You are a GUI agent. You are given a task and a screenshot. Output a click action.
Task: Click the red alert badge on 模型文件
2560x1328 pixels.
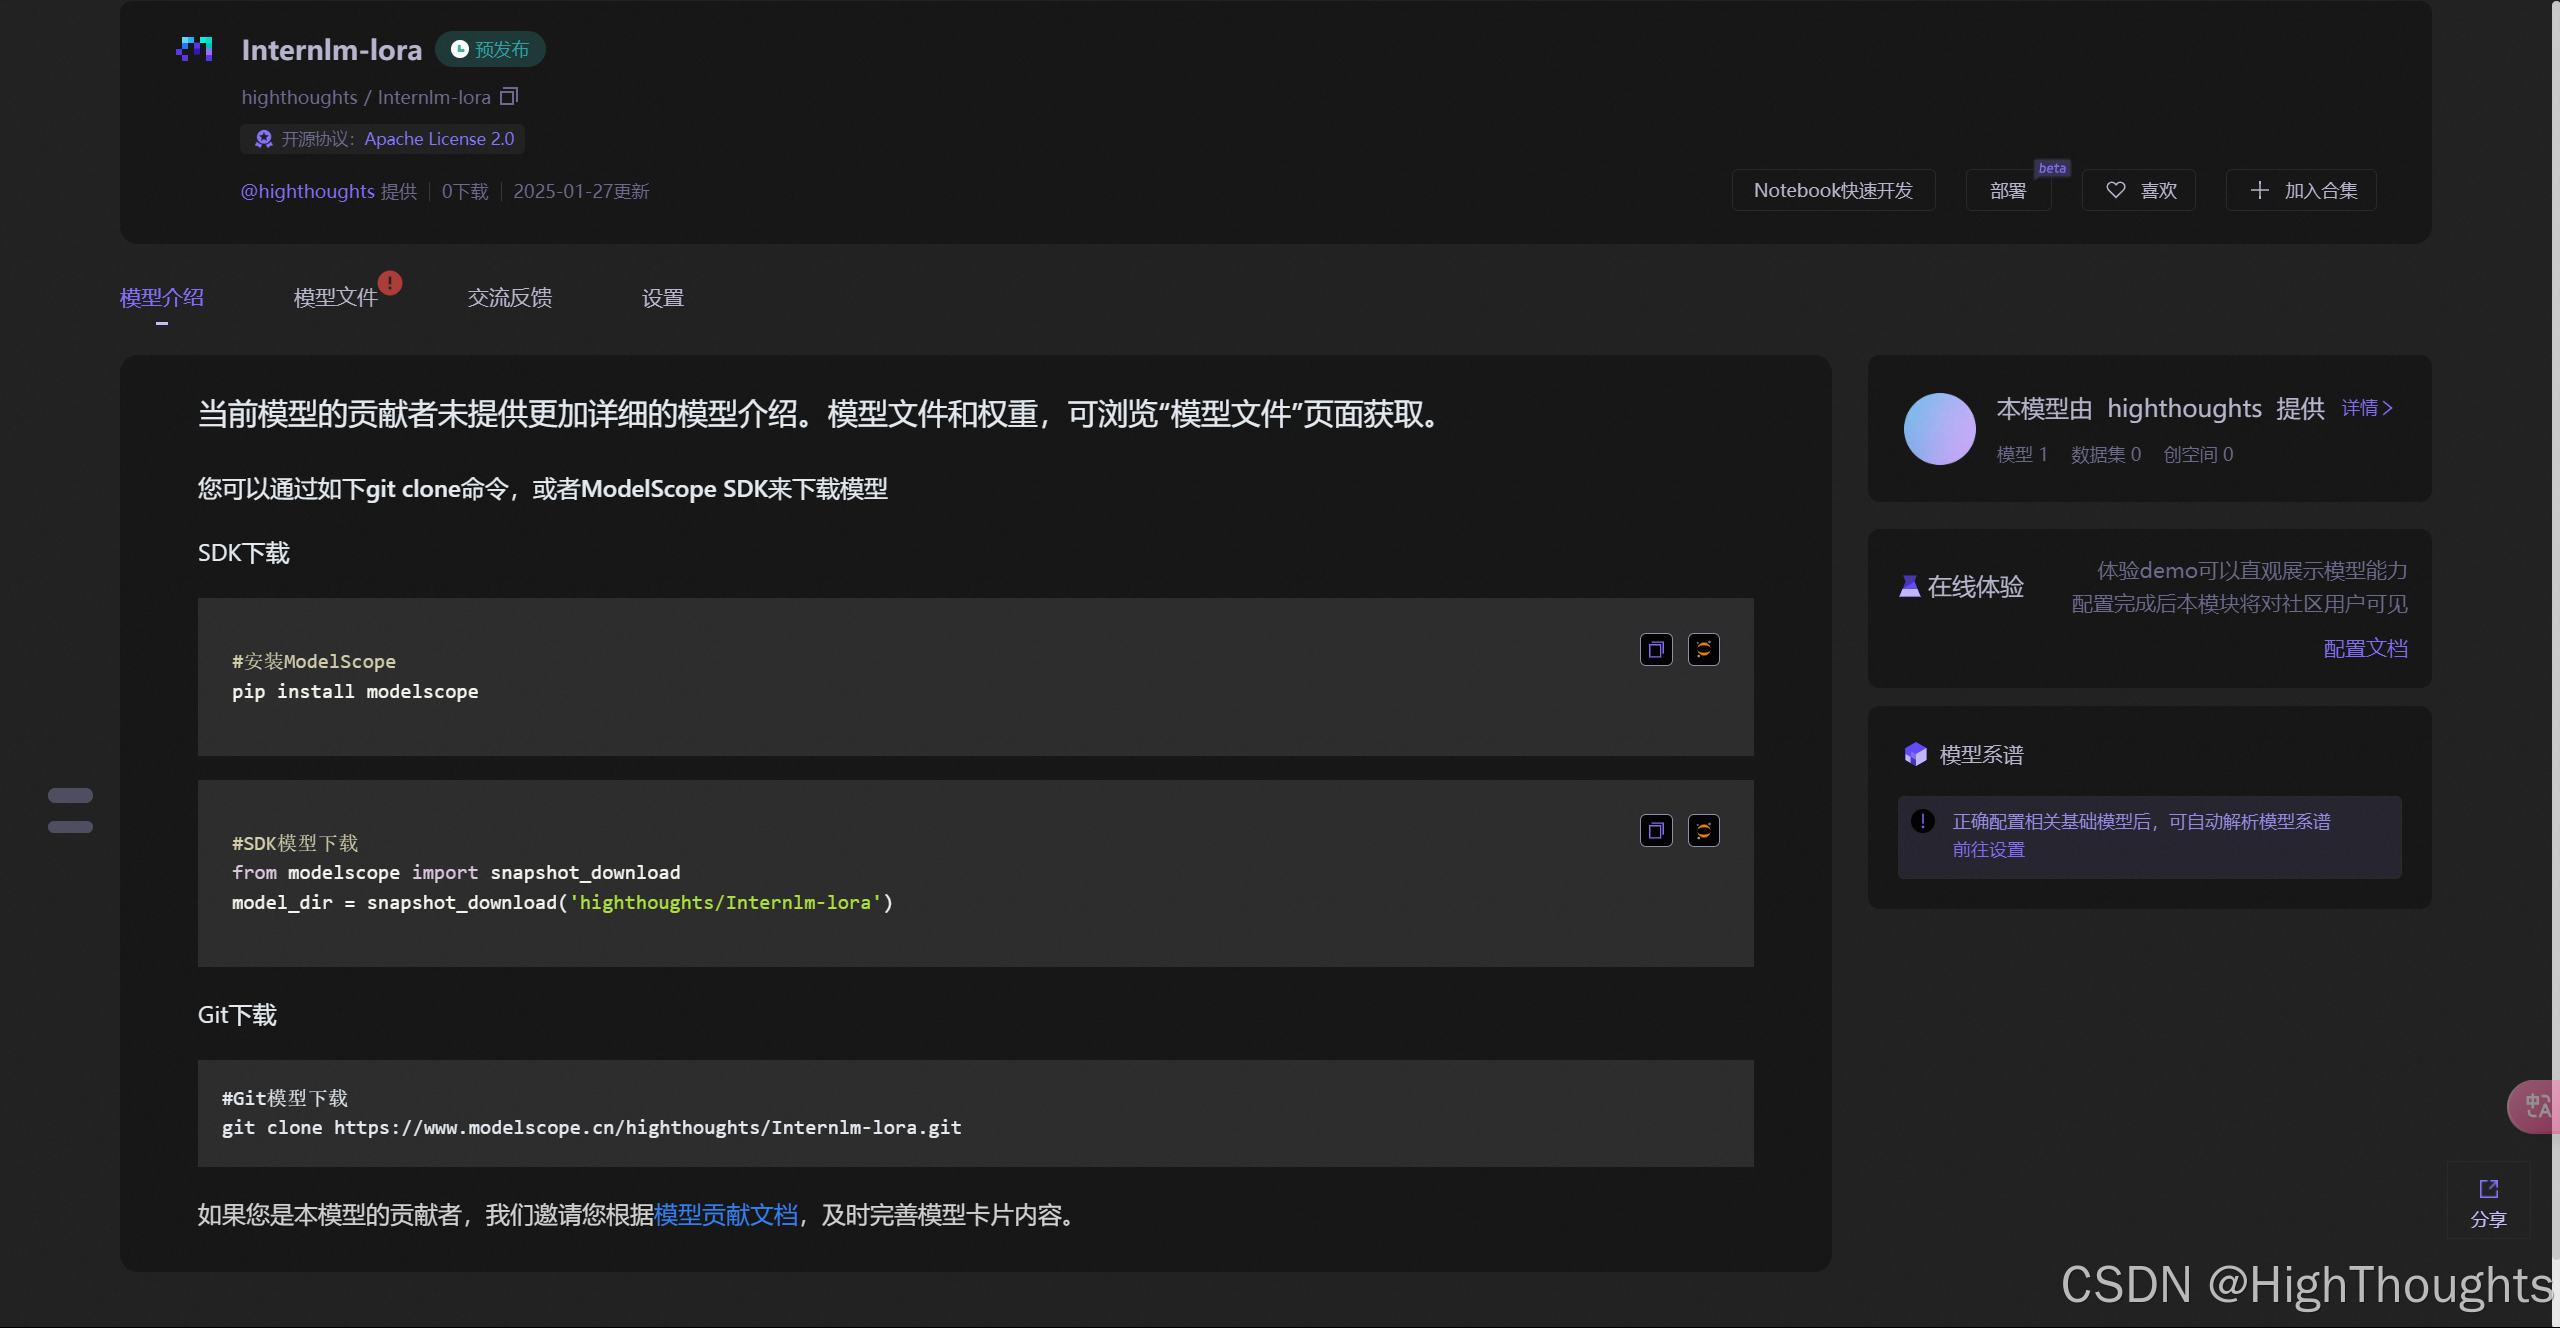[x=390, y=283]
